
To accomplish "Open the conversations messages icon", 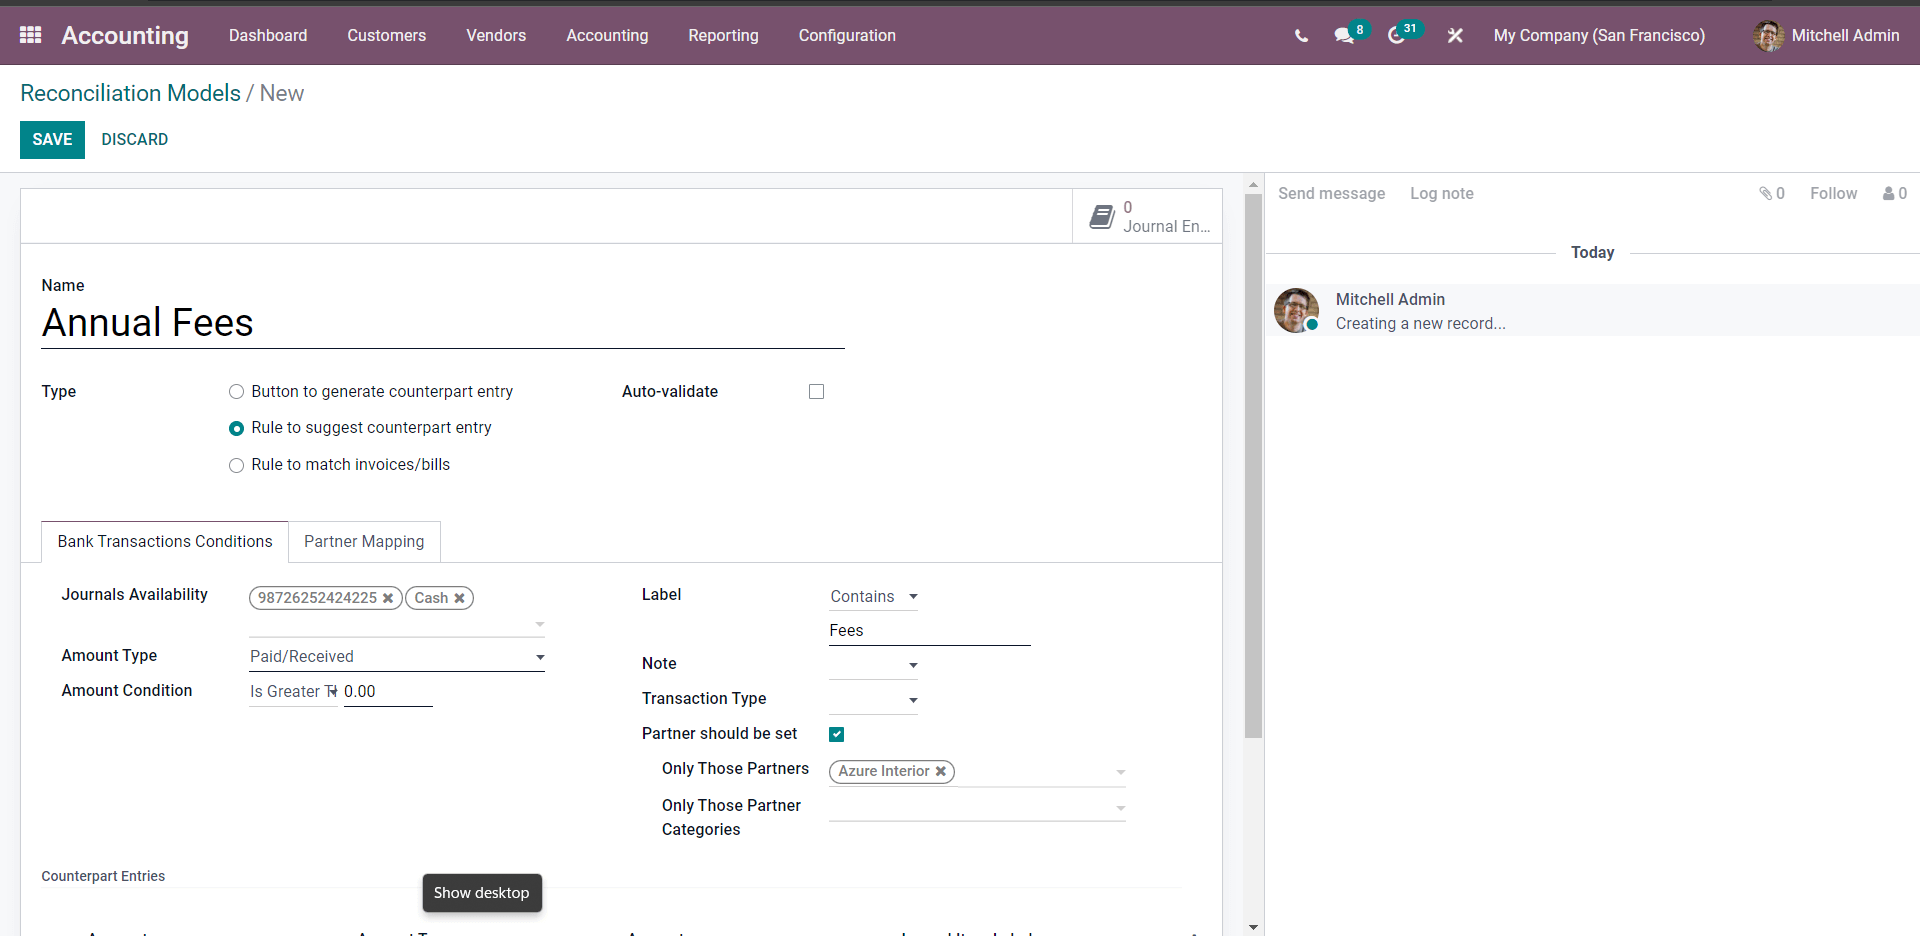I will [x=1343, y=36].
